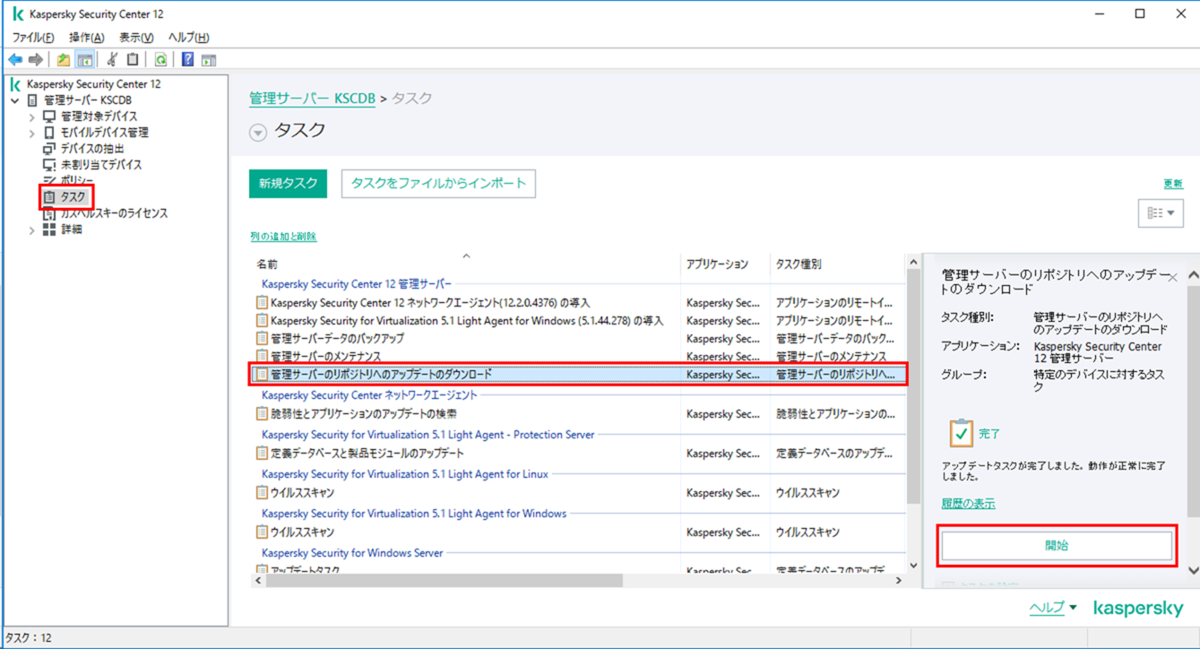Expand the 管理対象デバイス tree node
Screen dimensions: 1200x649
[31, 115]
